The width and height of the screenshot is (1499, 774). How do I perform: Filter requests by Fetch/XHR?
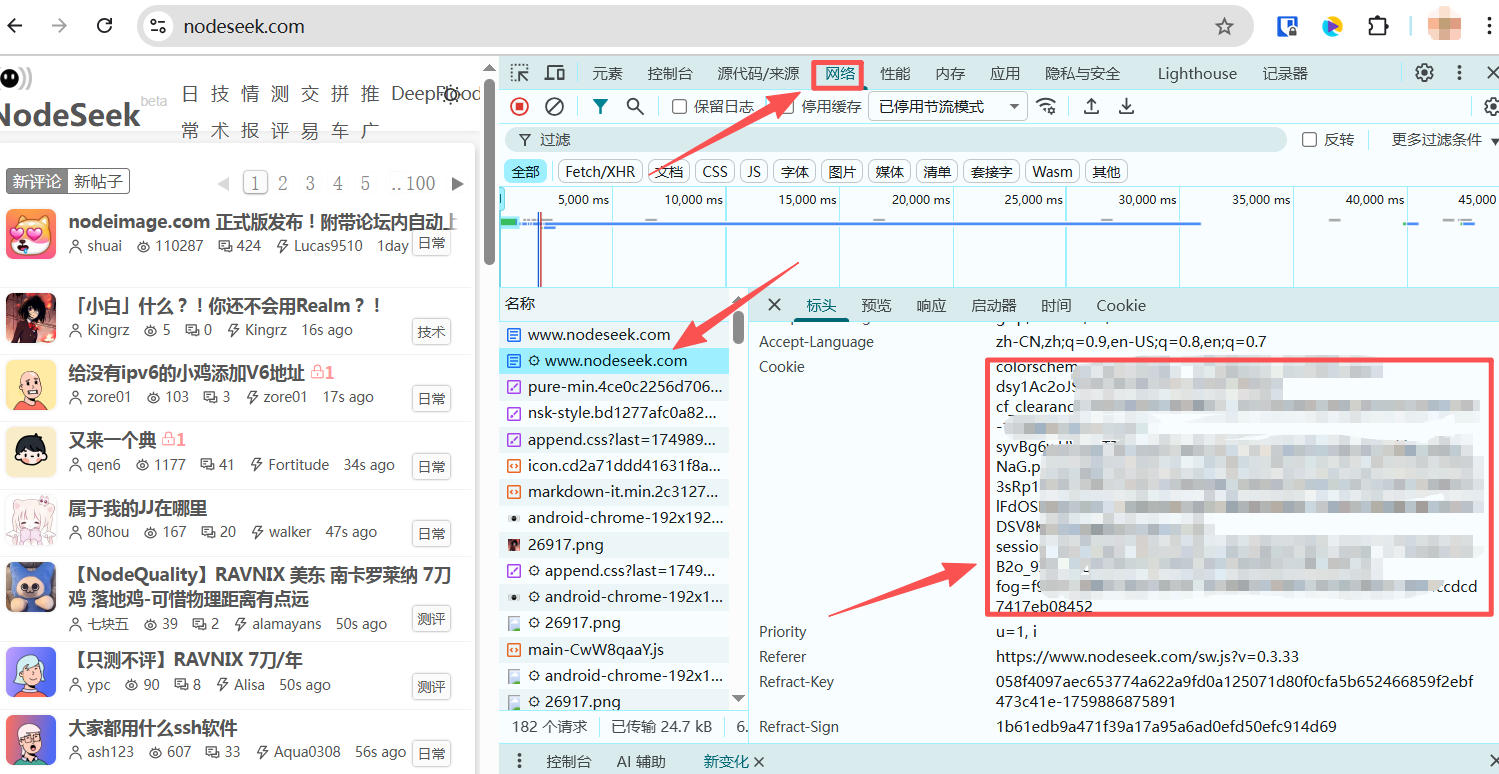coord(600,171)
